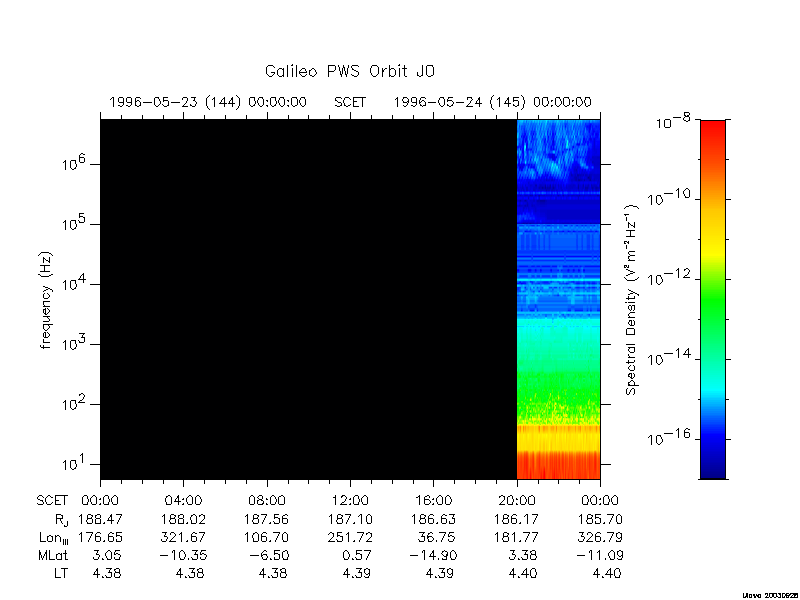Click the LT row label

pyautogui.click(x=61, y=573)
